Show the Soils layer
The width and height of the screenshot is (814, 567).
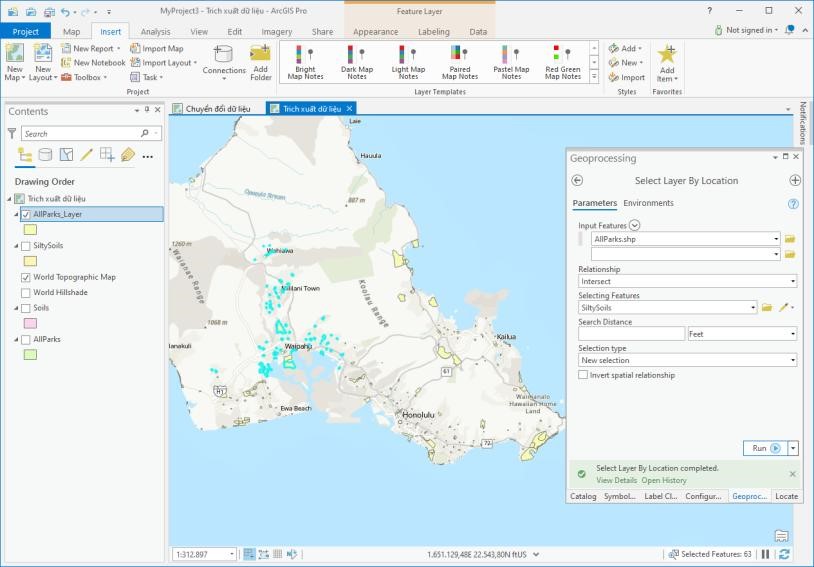(x=26, y=308)
